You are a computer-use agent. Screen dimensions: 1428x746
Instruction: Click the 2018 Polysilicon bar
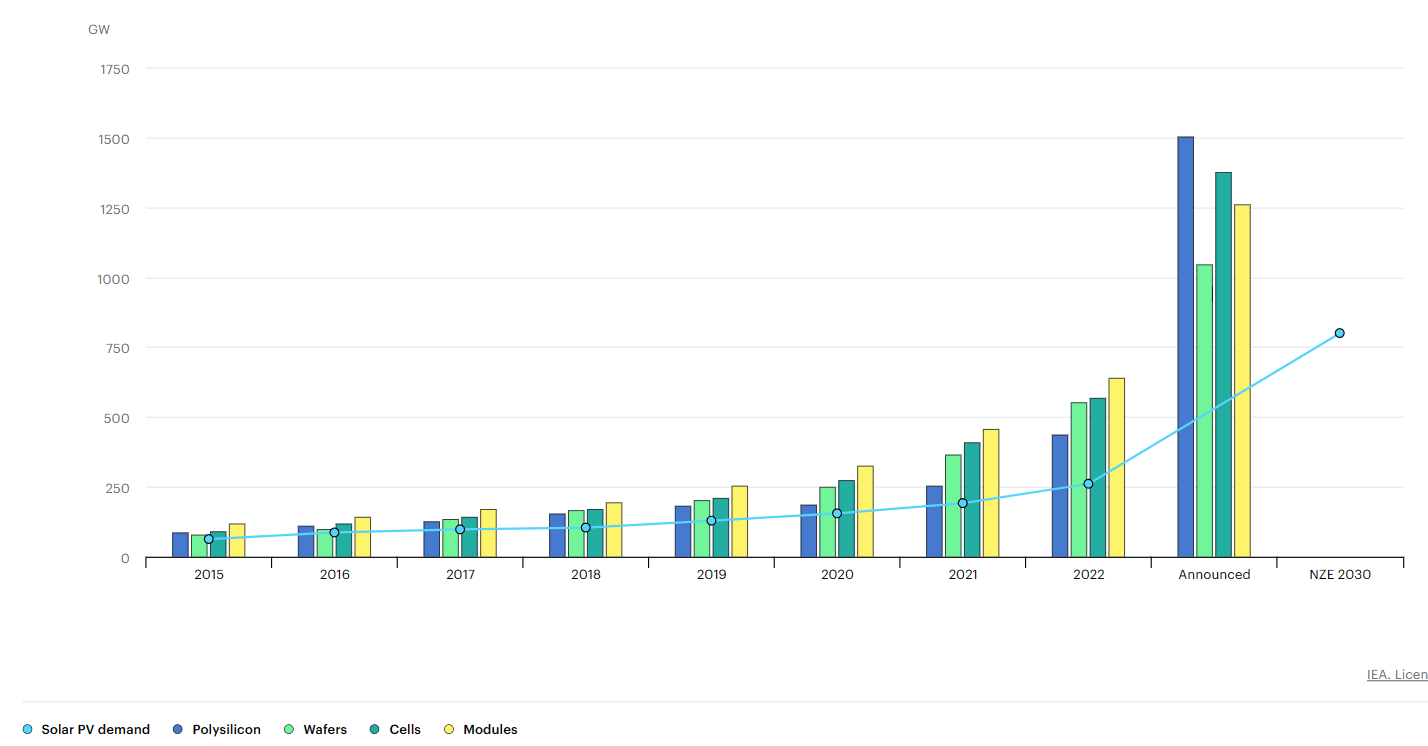(x=557, y=536)
